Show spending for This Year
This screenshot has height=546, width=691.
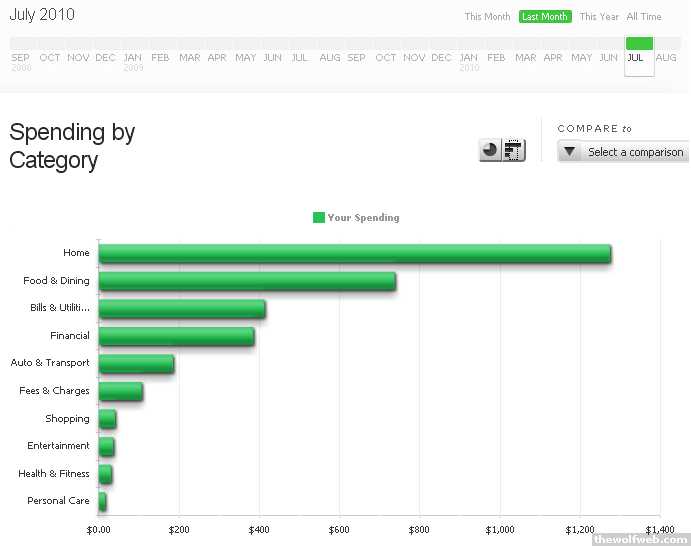[599, 17]
